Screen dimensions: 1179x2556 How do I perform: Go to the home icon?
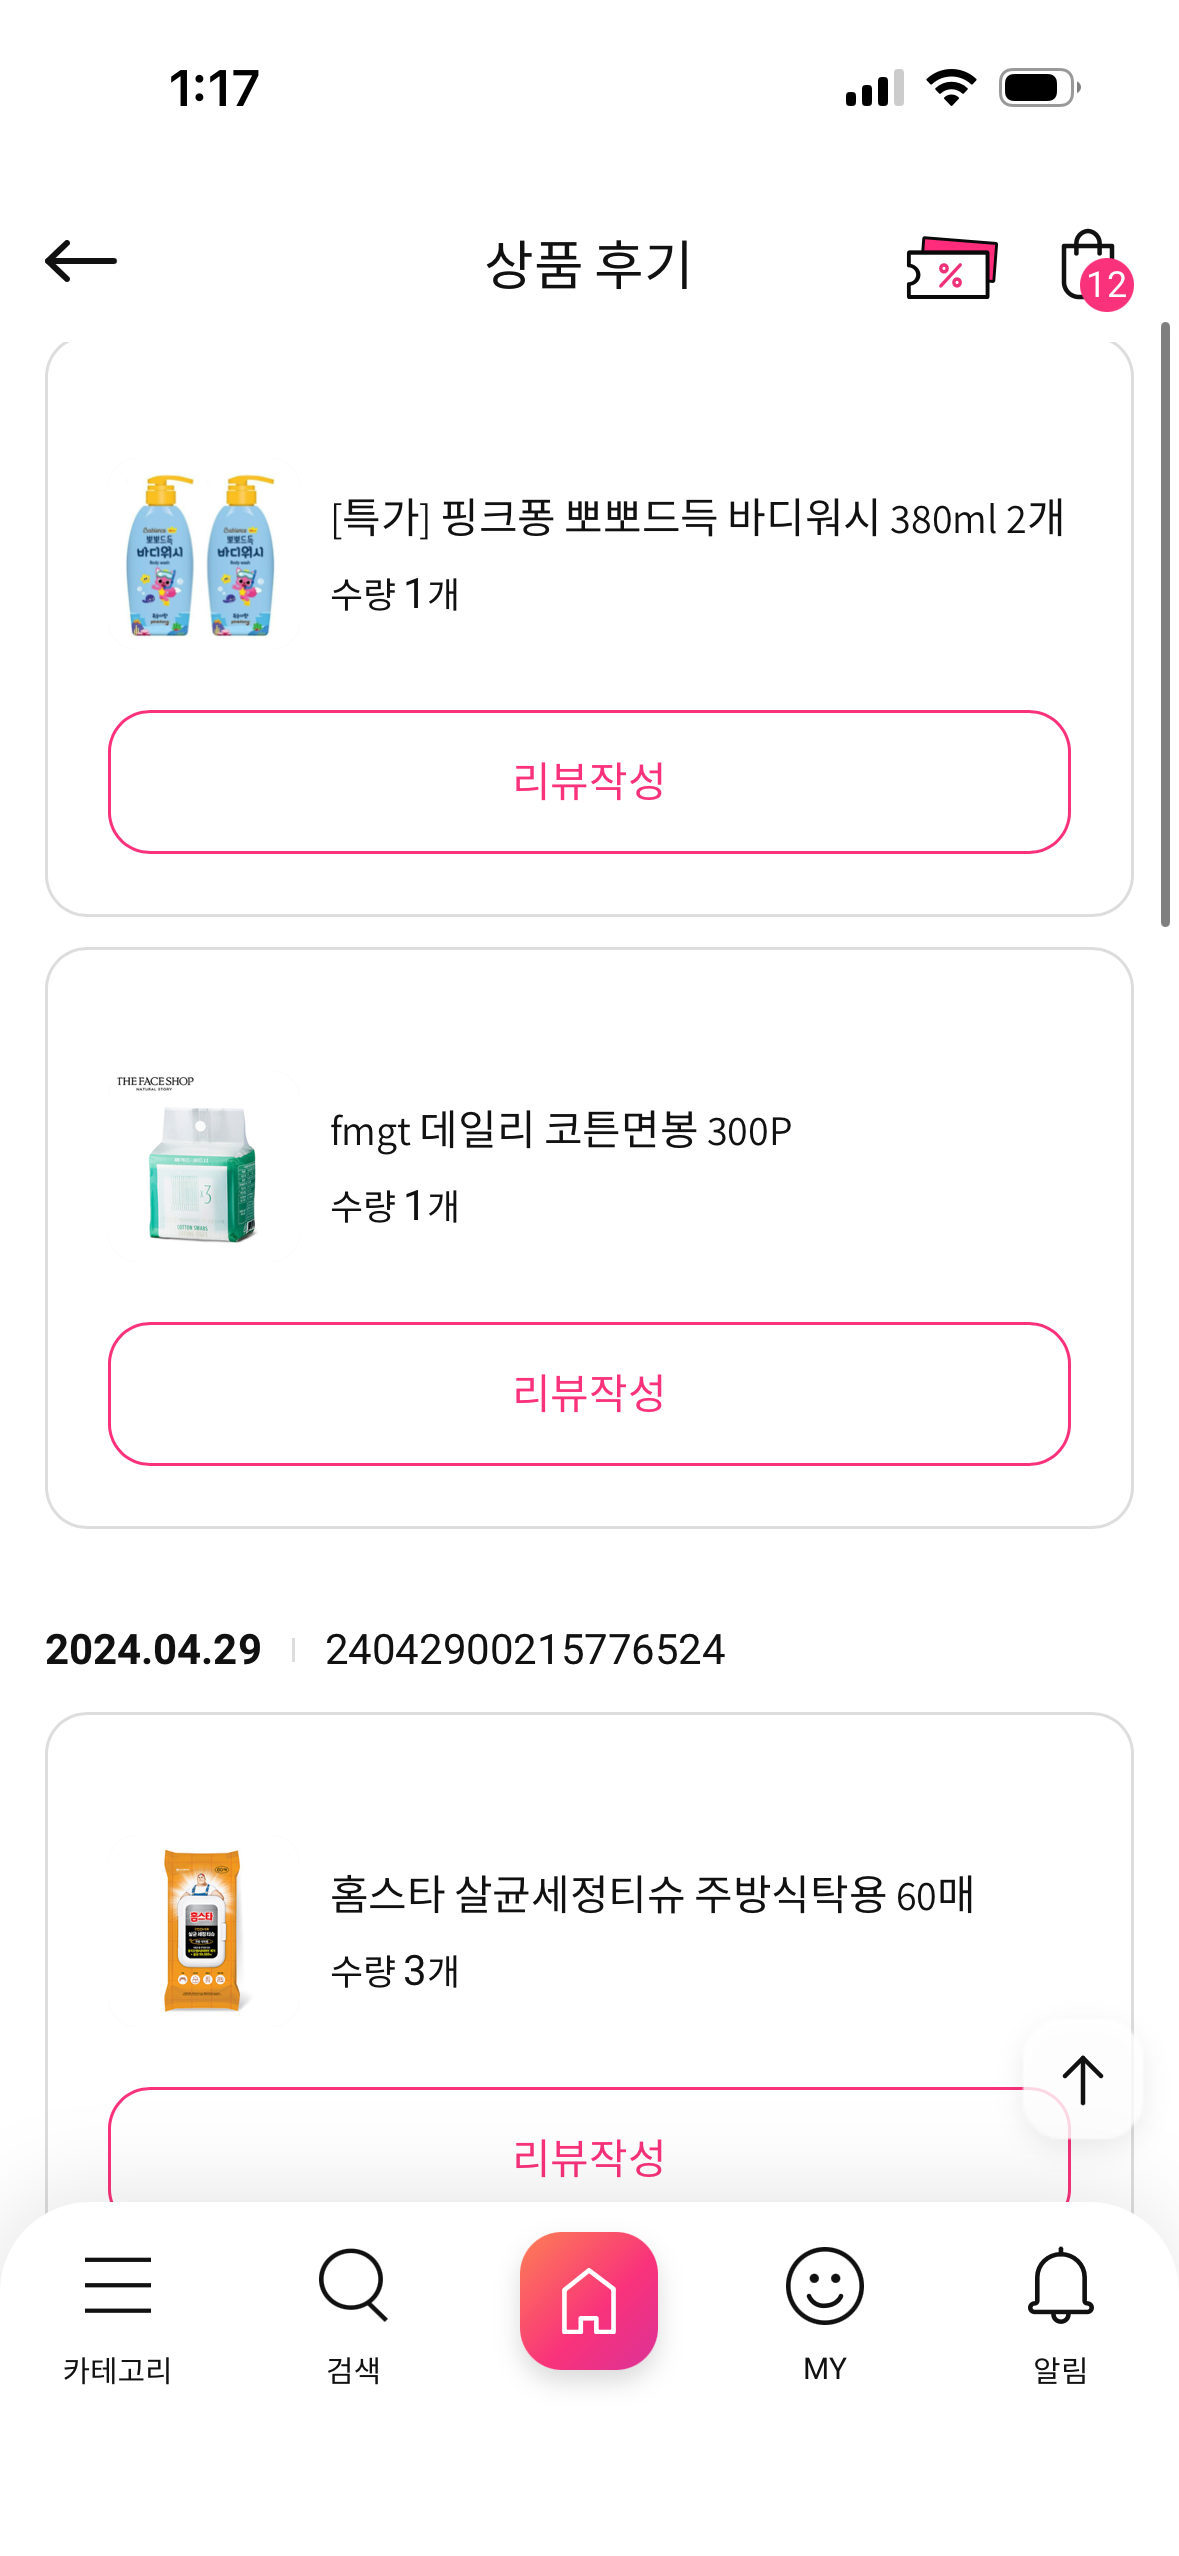pyautogui.click(x=589, y=2300)
